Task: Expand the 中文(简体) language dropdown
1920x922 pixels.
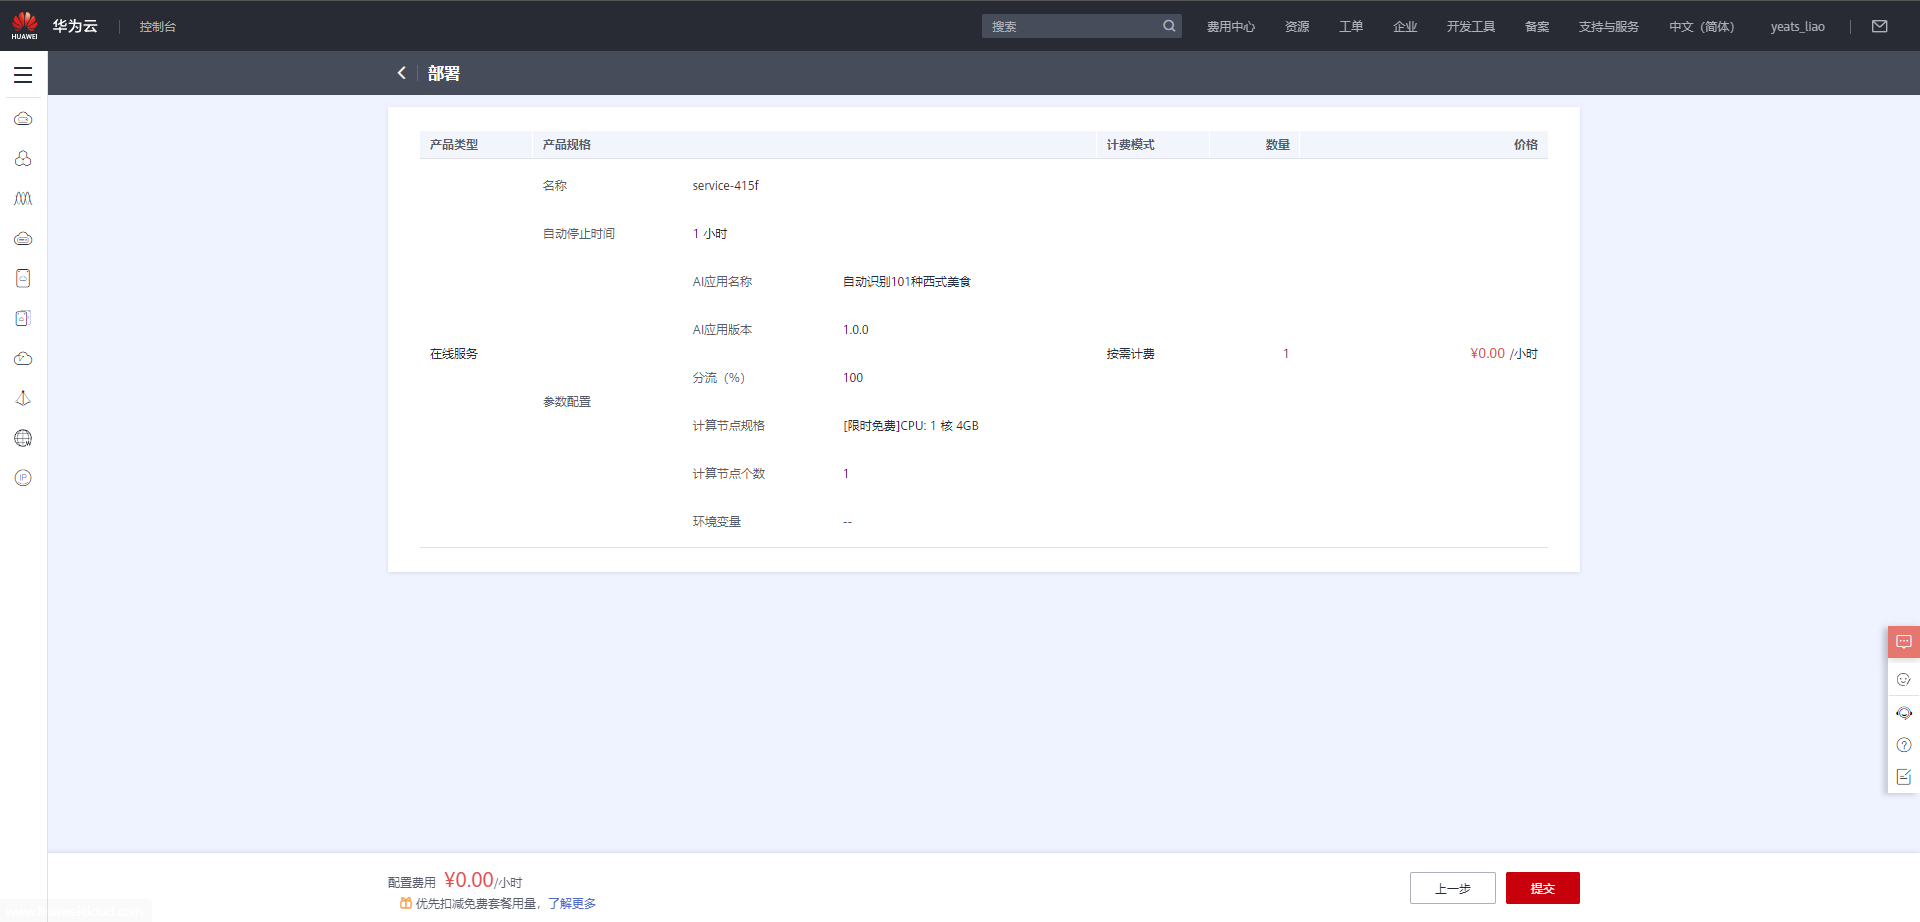Action: coord(1702,27)
